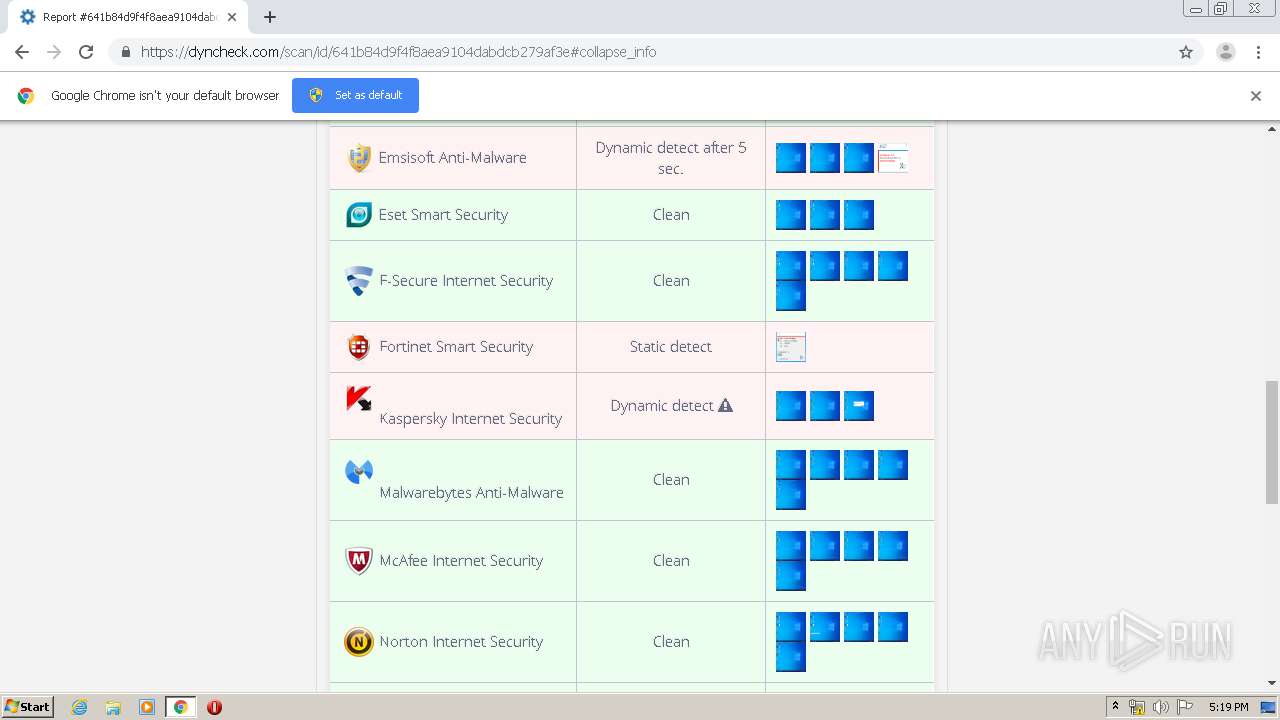Open Windows Media Player from the taskbar
Viewport: 1280px width, 720px height.
coord(147,707)
